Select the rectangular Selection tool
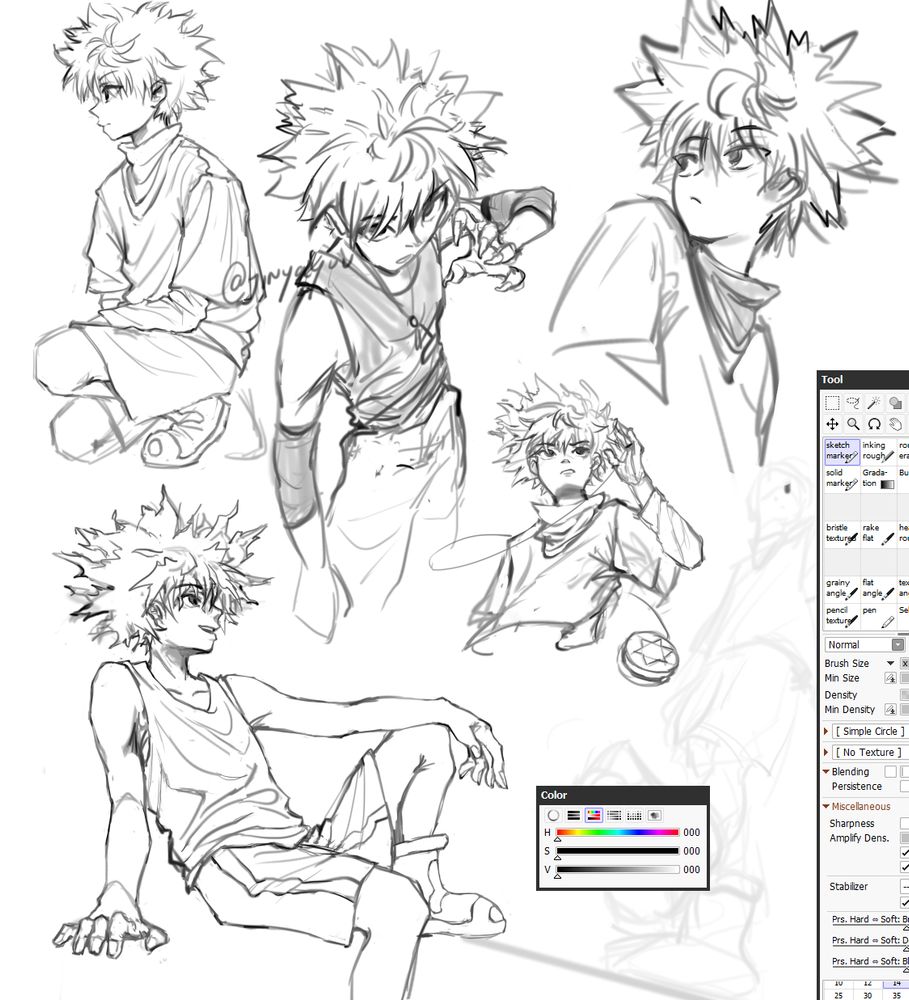The width and height of the screenshot is (909, 1000). pyautogui.click(x=832, y=402)
